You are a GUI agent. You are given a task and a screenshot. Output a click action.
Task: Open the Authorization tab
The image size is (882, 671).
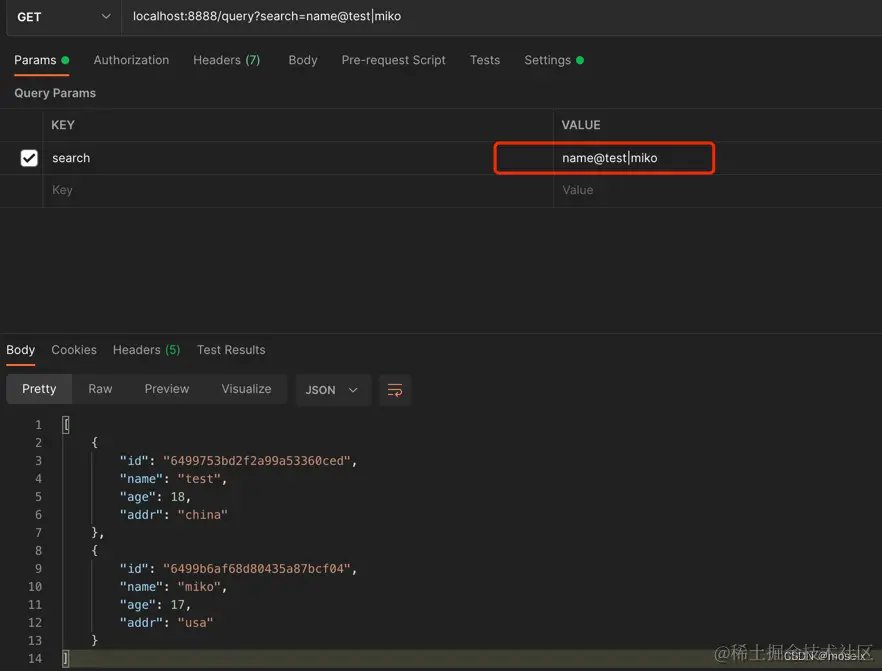click(x=131, y=60)
